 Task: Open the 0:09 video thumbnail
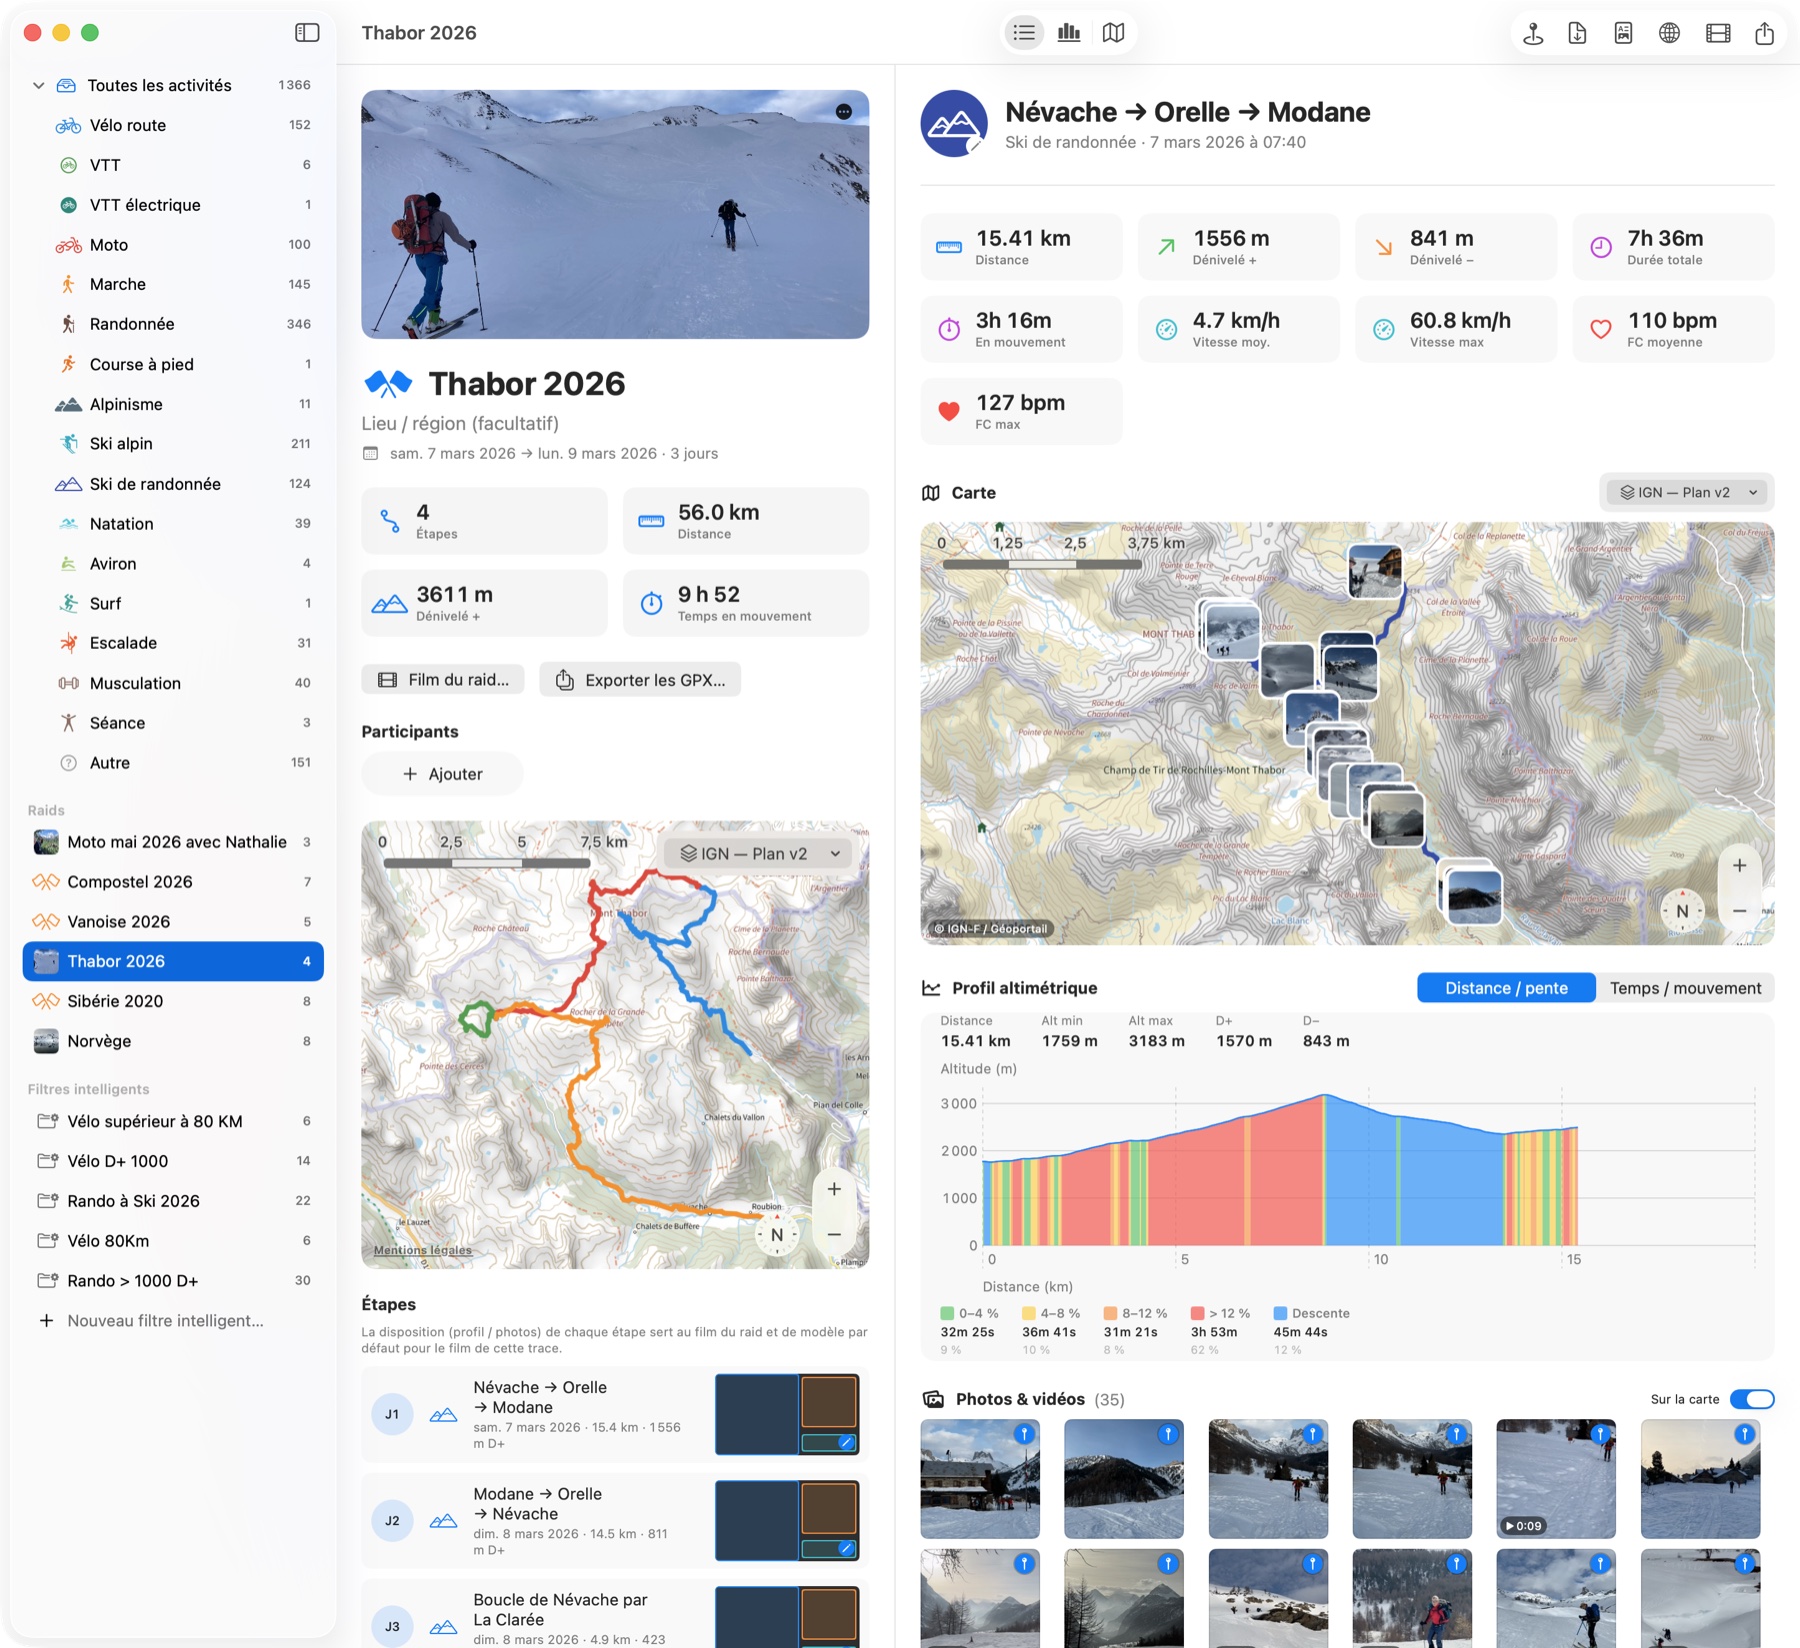1556,1479
